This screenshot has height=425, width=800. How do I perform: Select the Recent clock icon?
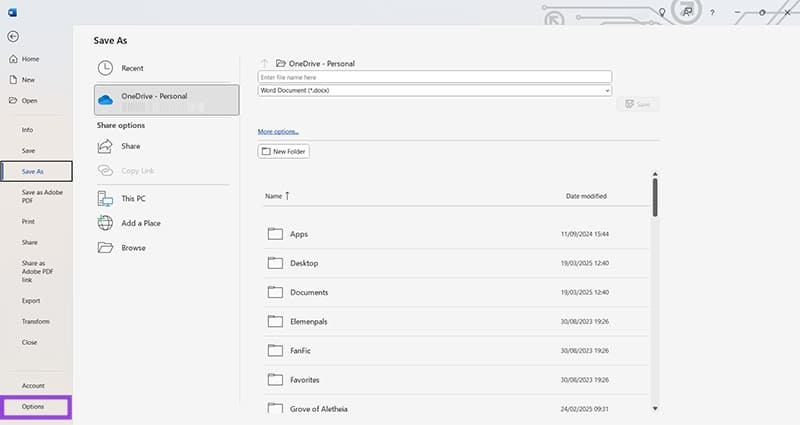pyautogui.click(x=106, y=68)
